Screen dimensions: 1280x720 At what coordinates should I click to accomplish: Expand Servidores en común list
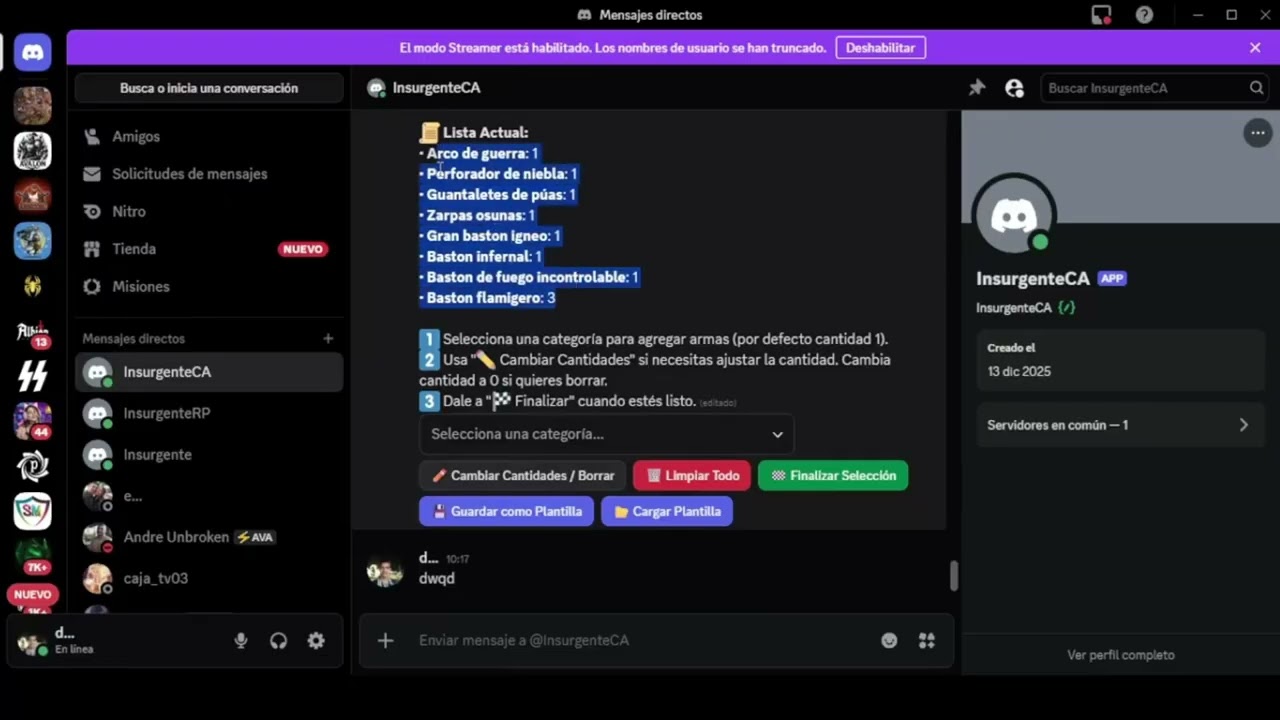pyautogui.click(x=1118, y=425)
